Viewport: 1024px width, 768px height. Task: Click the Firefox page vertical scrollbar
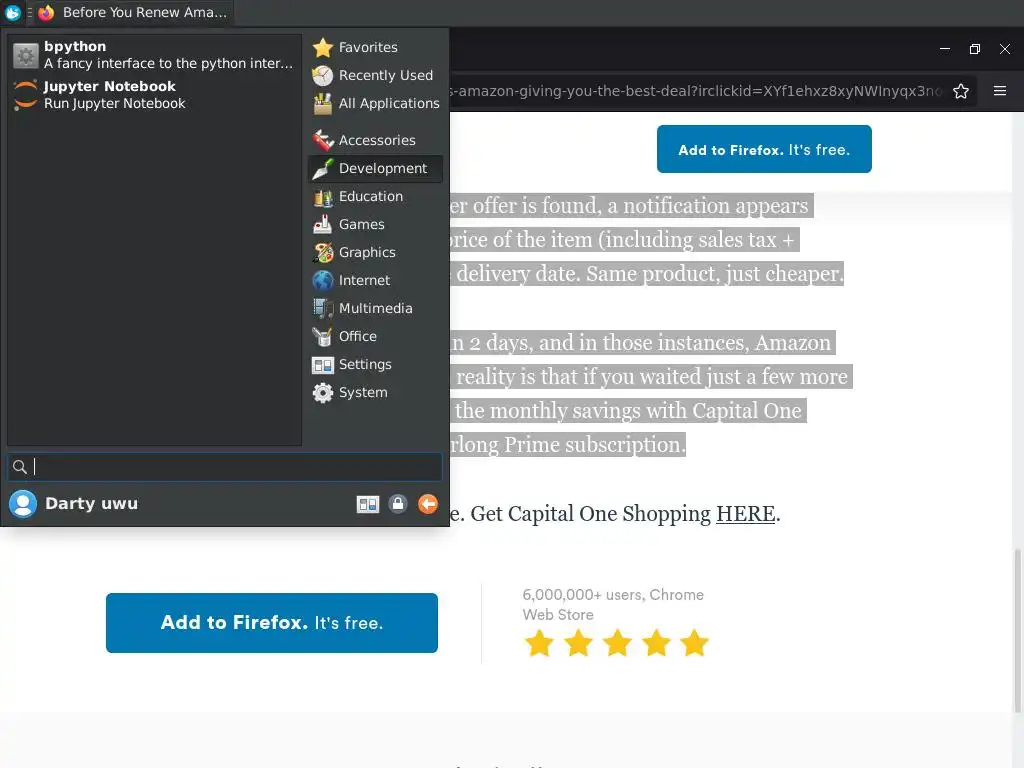click(x=1017, y=631)
